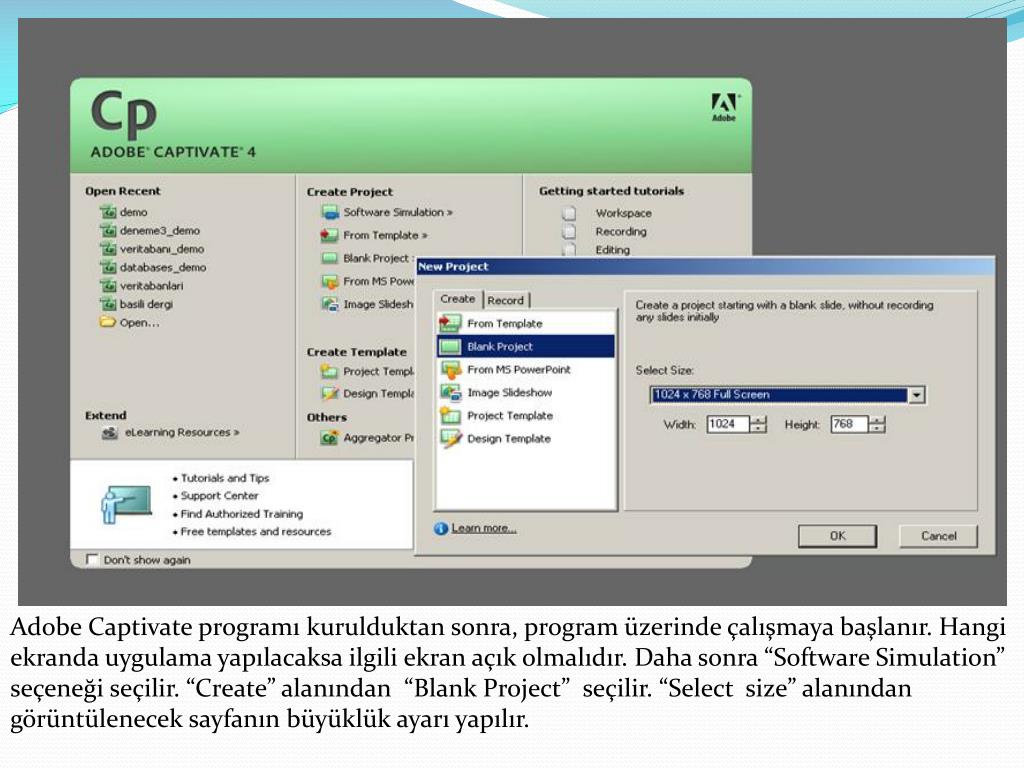The width and height of the screenshot is (1024, 768).
Task: Switch to the Record tab
Action: point(505,300)
